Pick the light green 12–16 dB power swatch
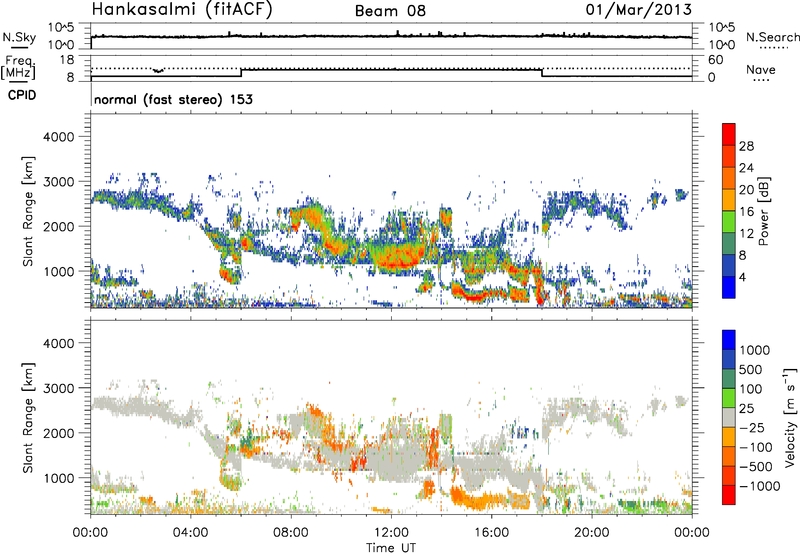800x554 pixels. [x=729, y=221]
